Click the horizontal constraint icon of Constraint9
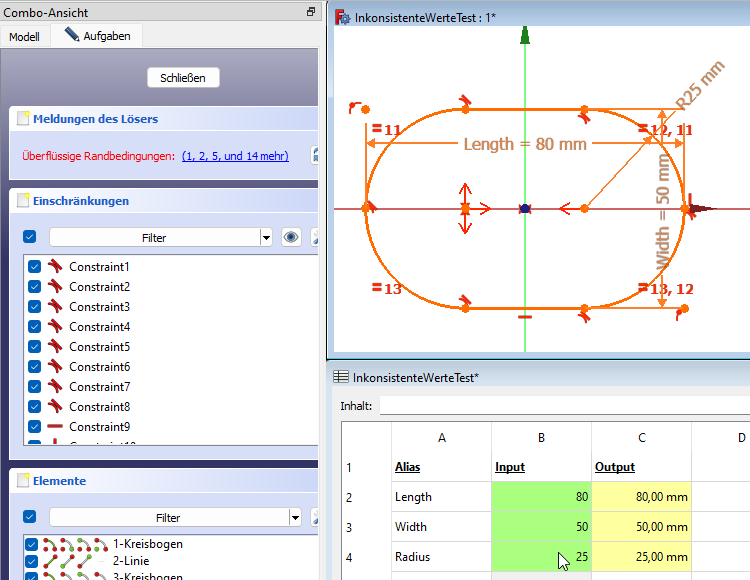 click(55, 427)
